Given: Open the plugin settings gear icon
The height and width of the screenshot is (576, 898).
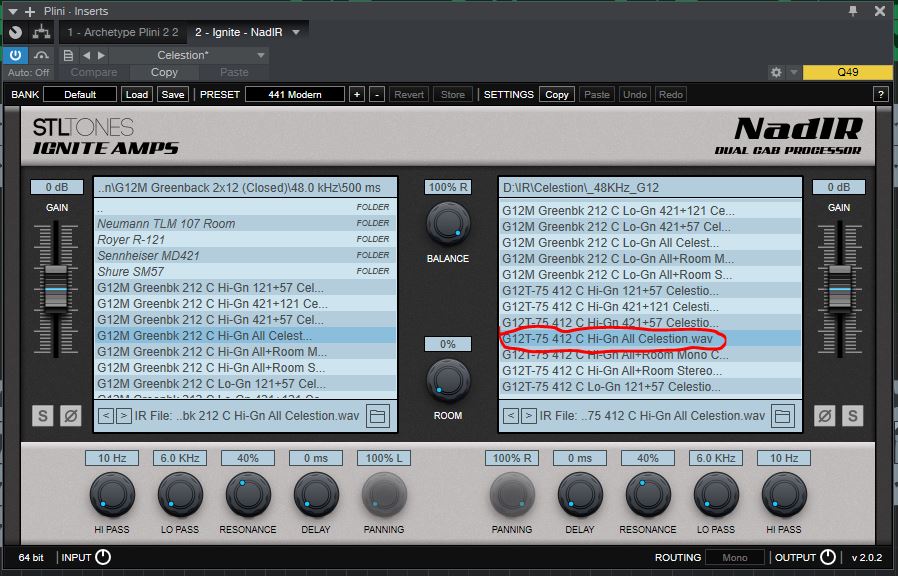Looking at the screenshot, I should (x=776, y=72).
